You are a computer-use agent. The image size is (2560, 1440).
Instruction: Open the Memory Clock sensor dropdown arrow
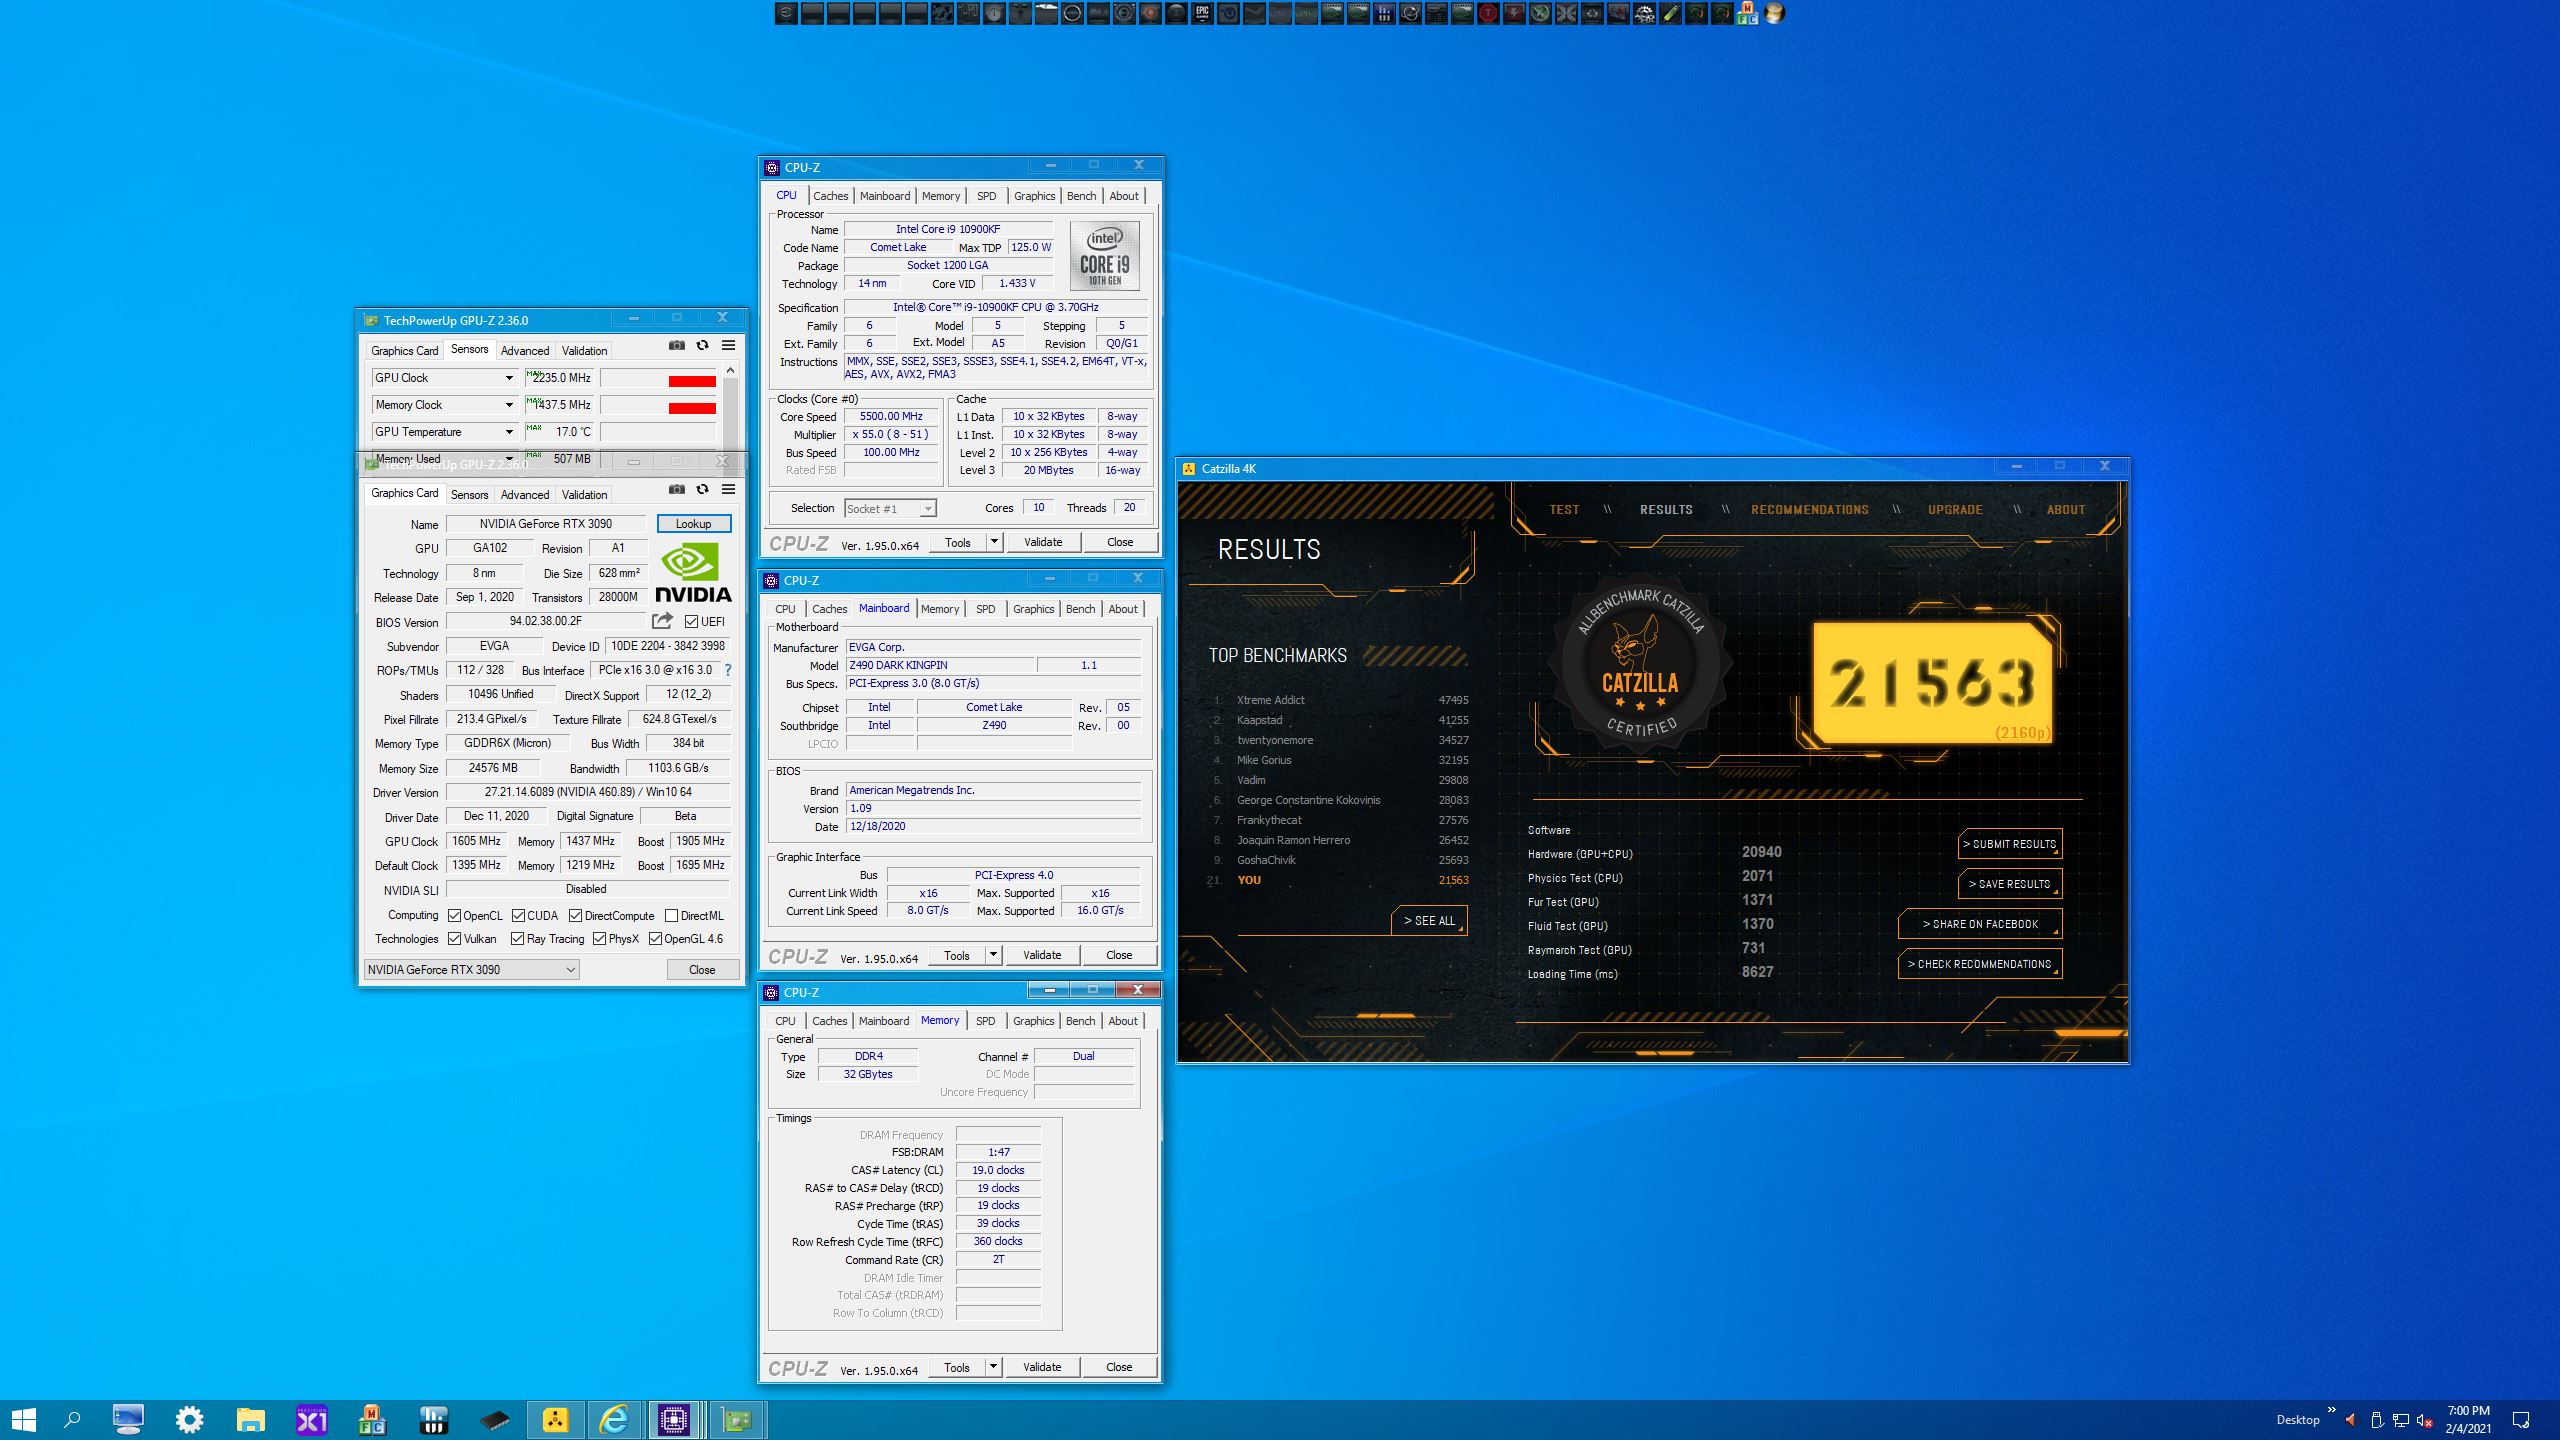(x=508, y=405)
